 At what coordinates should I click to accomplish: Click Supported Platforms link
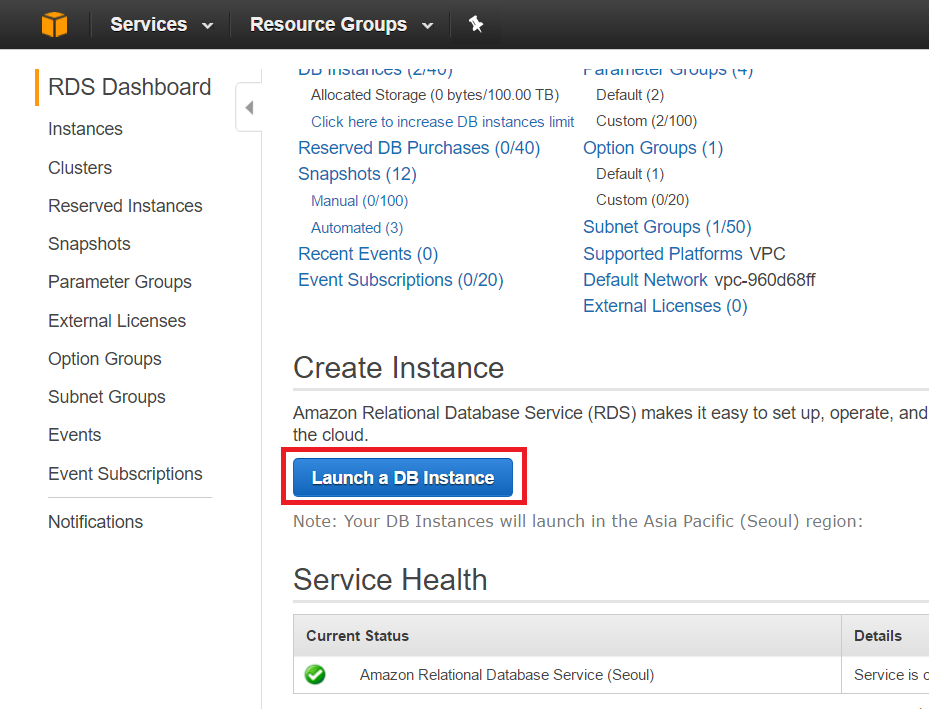[662, 254]
